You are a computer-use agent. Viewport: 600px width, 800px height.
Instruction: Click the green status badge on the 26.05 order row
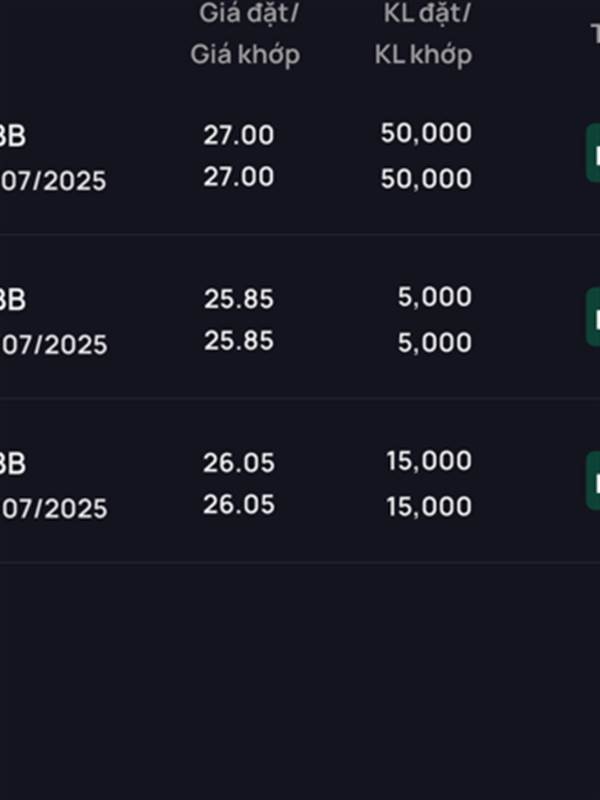(x=593, y=481)
